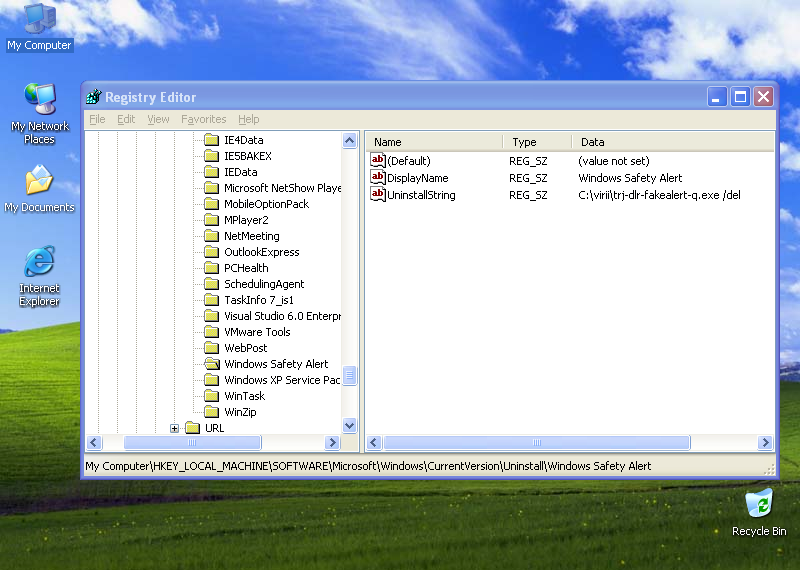The image size is (800, 570).
Task: Click the 'Windows Safety Alert' data cell
Action: (630, 178)
